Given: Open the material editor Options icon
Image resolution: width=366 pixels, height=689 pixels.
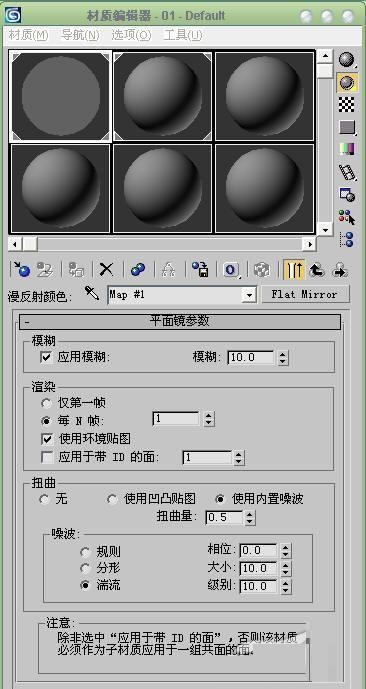Looking at the screenshot, I should point(347,194).
